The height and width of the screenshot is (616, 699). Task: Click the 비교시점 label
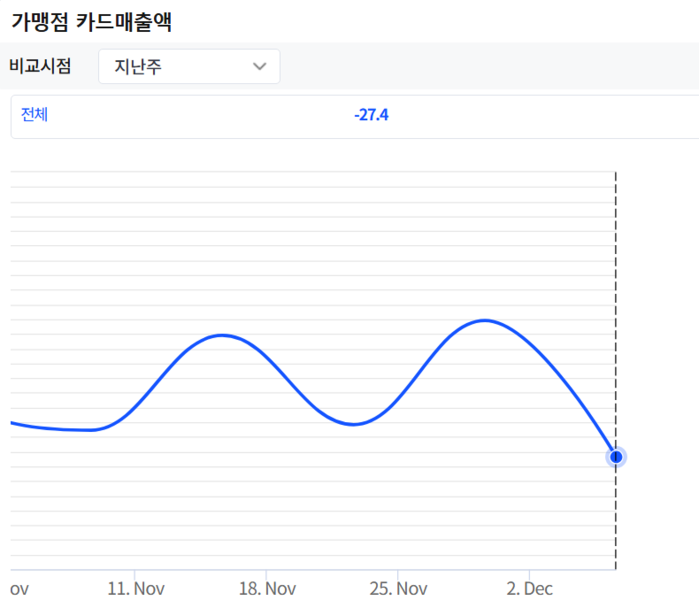click(40, 66)
